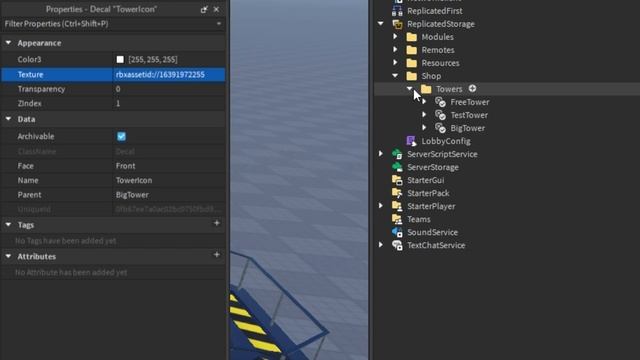Click the Modules folder icon

coord(412,37)
